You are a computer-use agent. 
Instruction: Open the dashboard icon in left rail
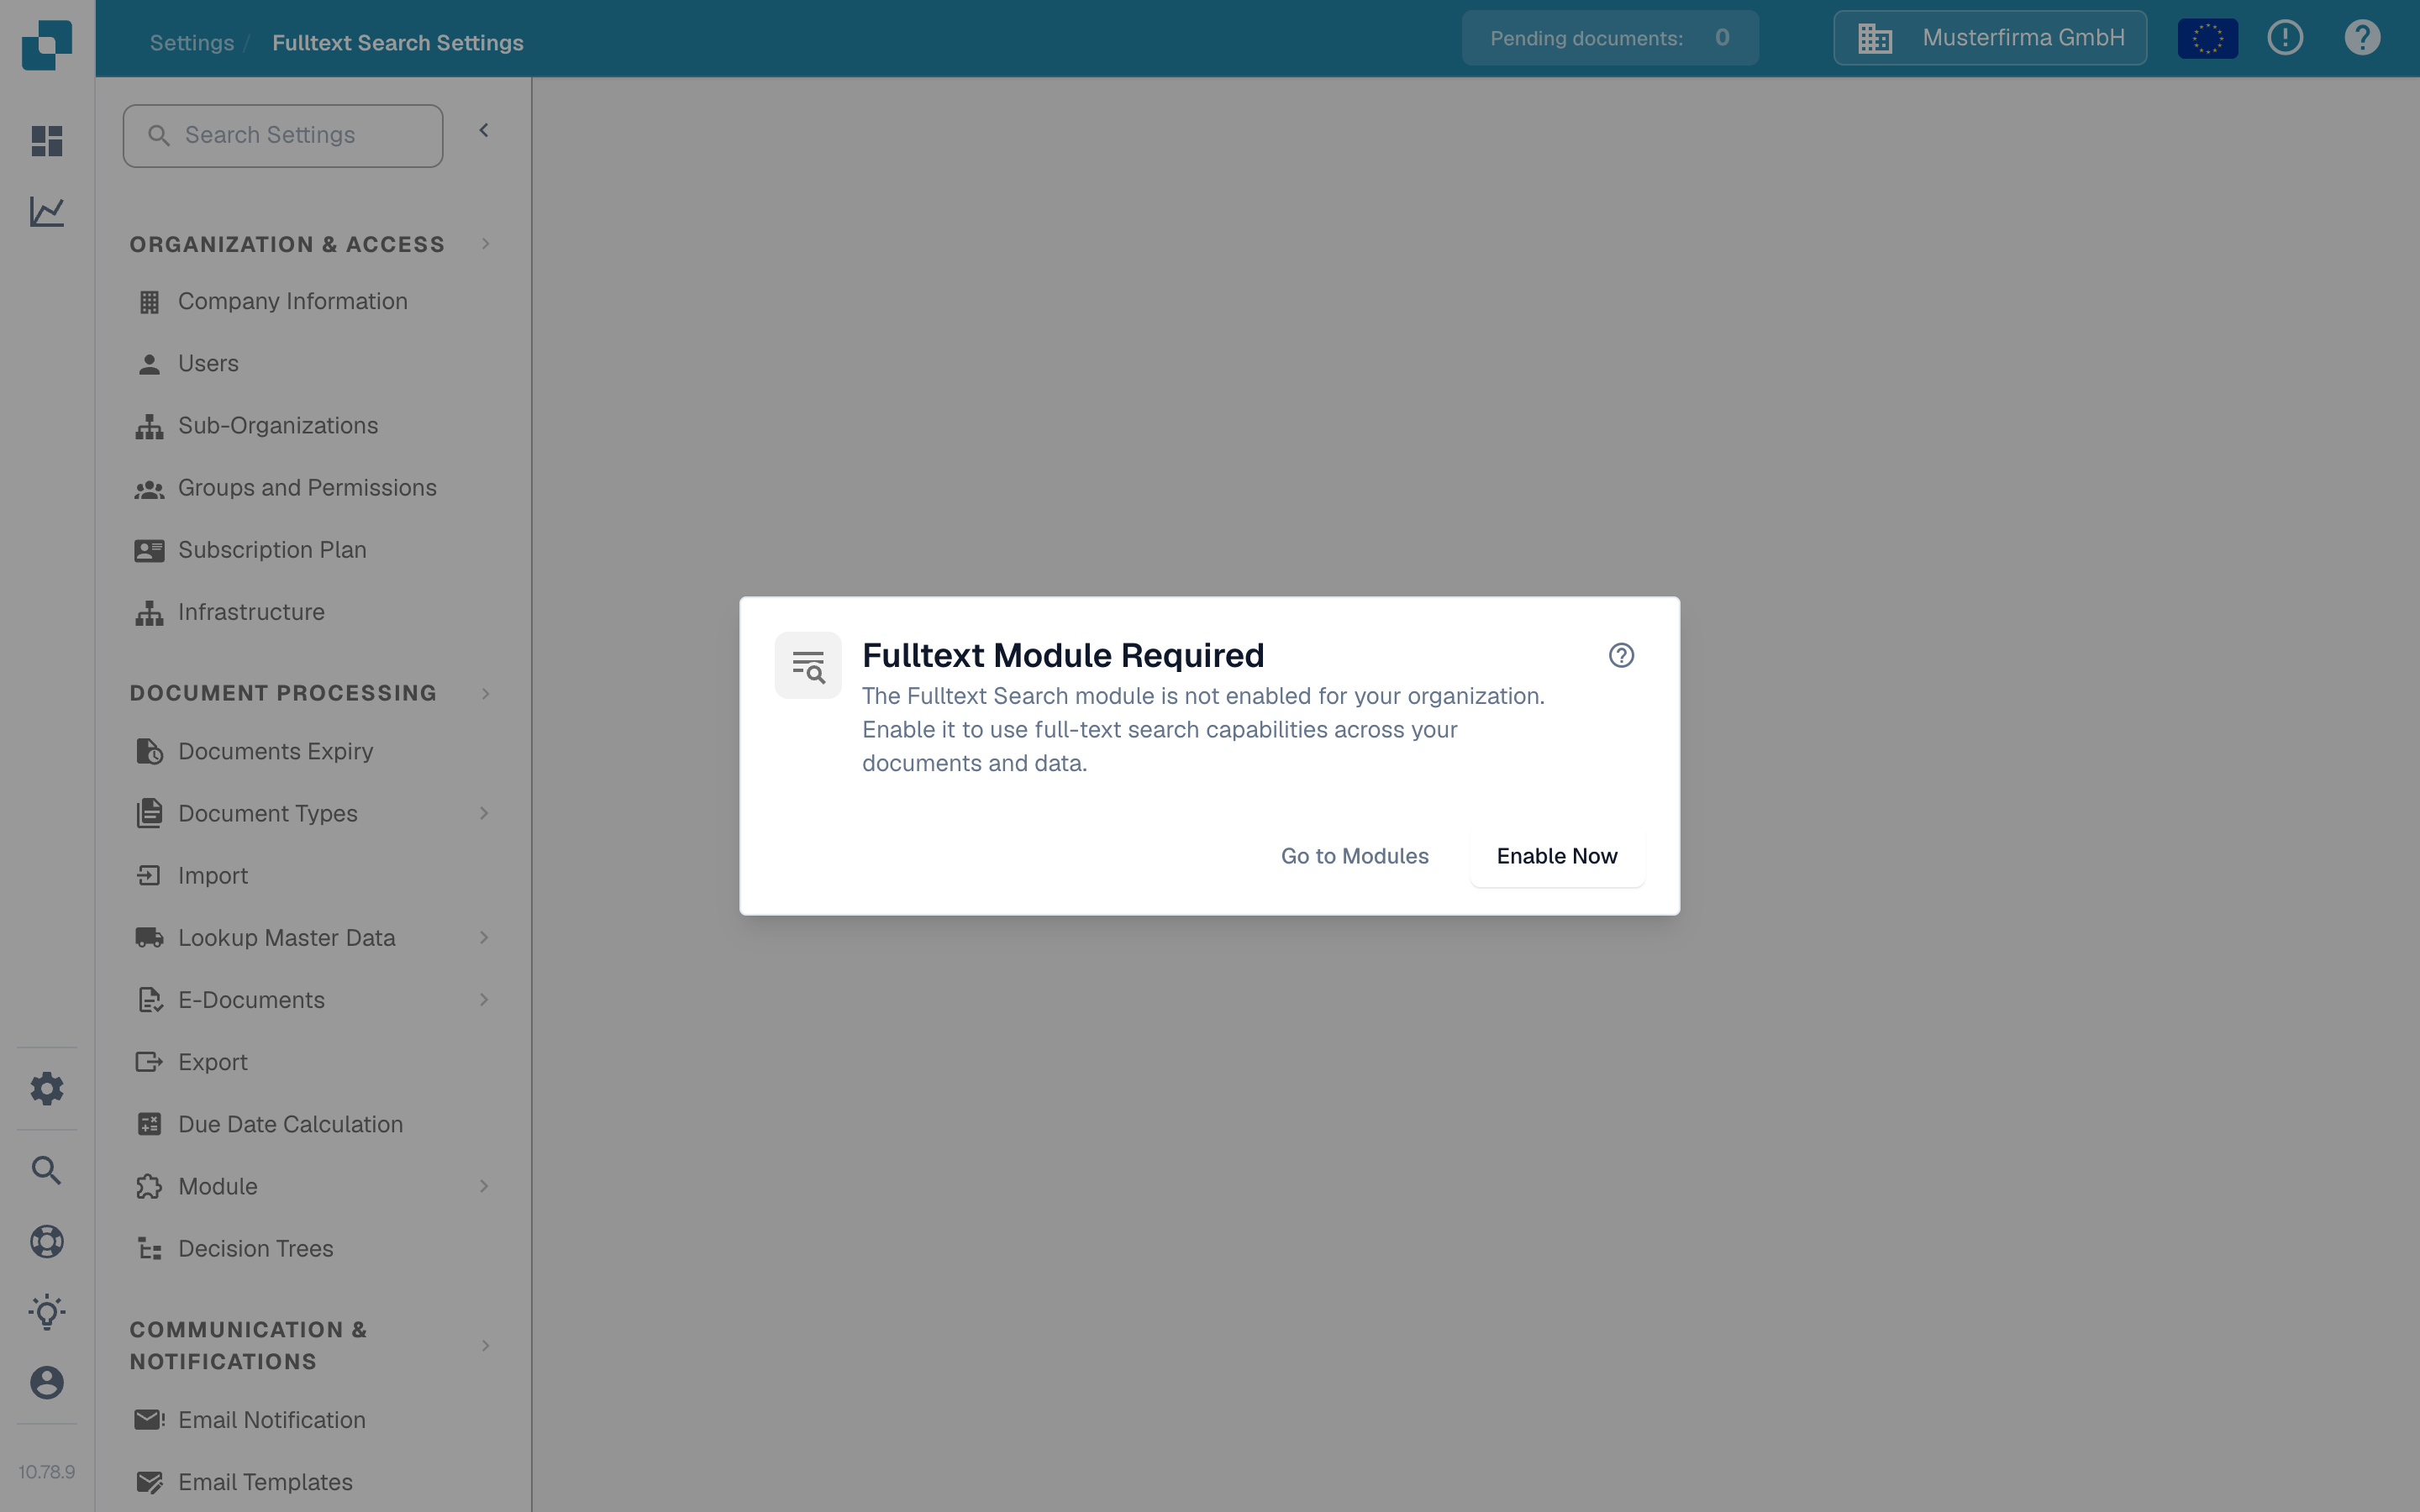point(47,141)
